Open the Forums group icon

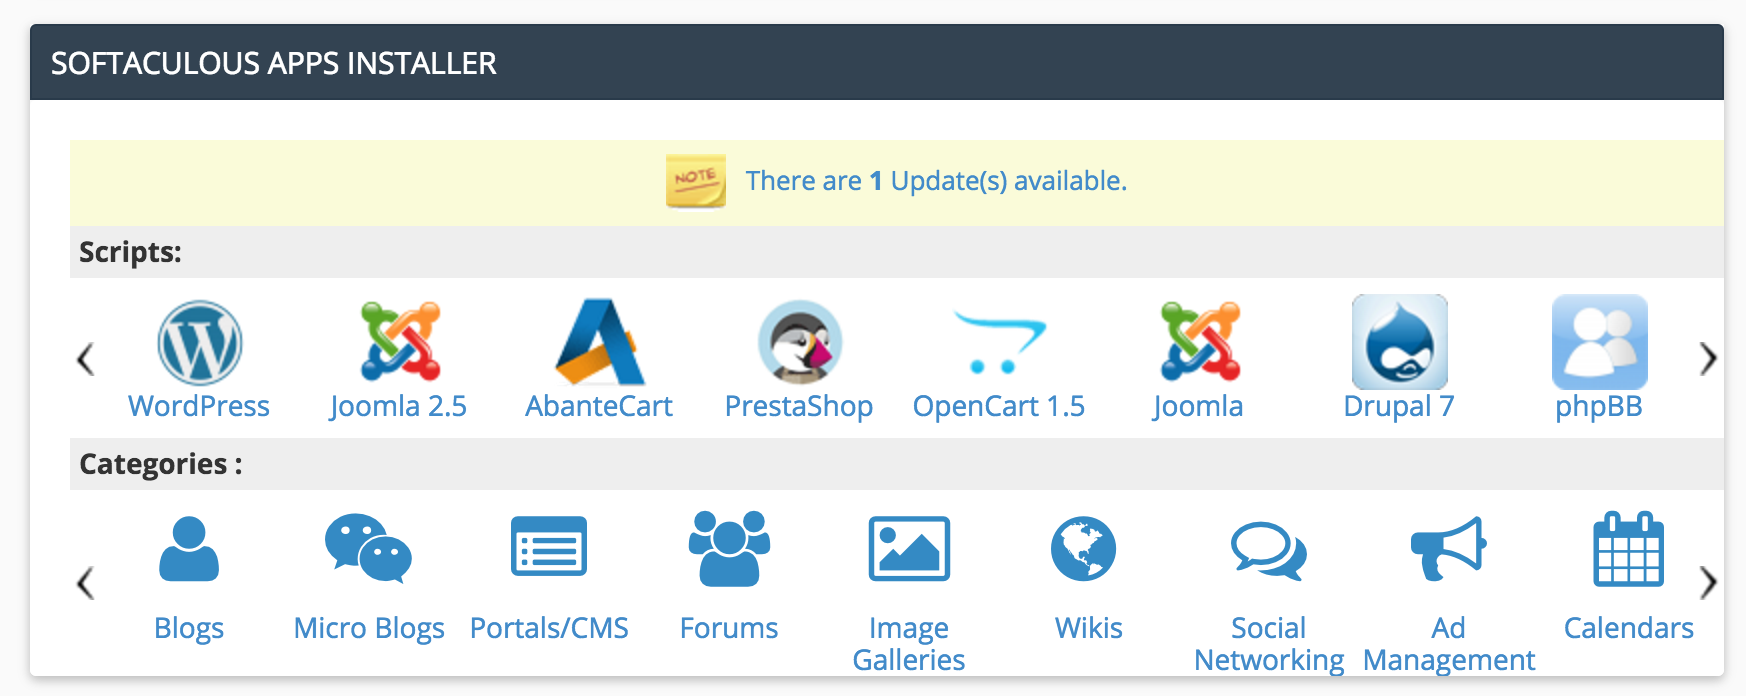point(729,548)
